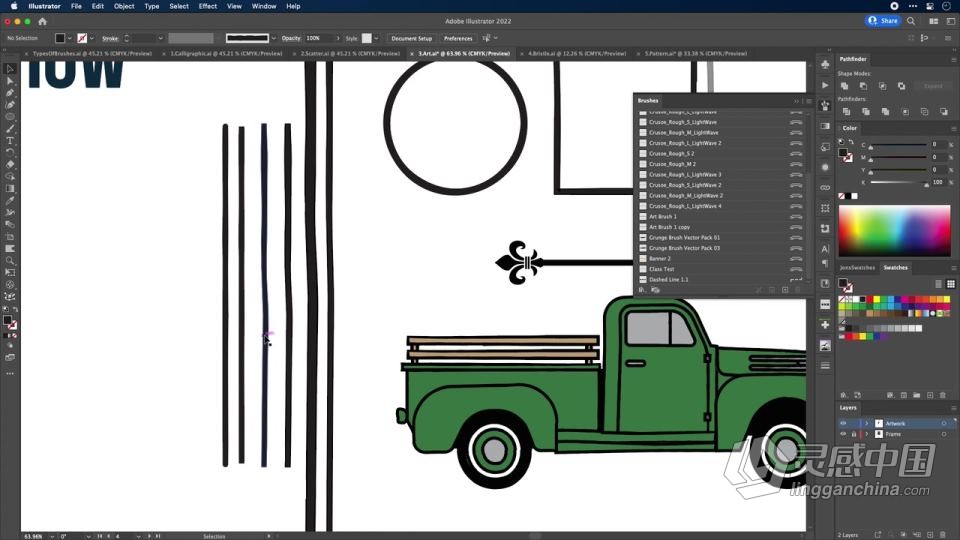The image size is (960, 540).
Task: Apply Minus Back pathfinder
Action: click(x=943, y=111)
